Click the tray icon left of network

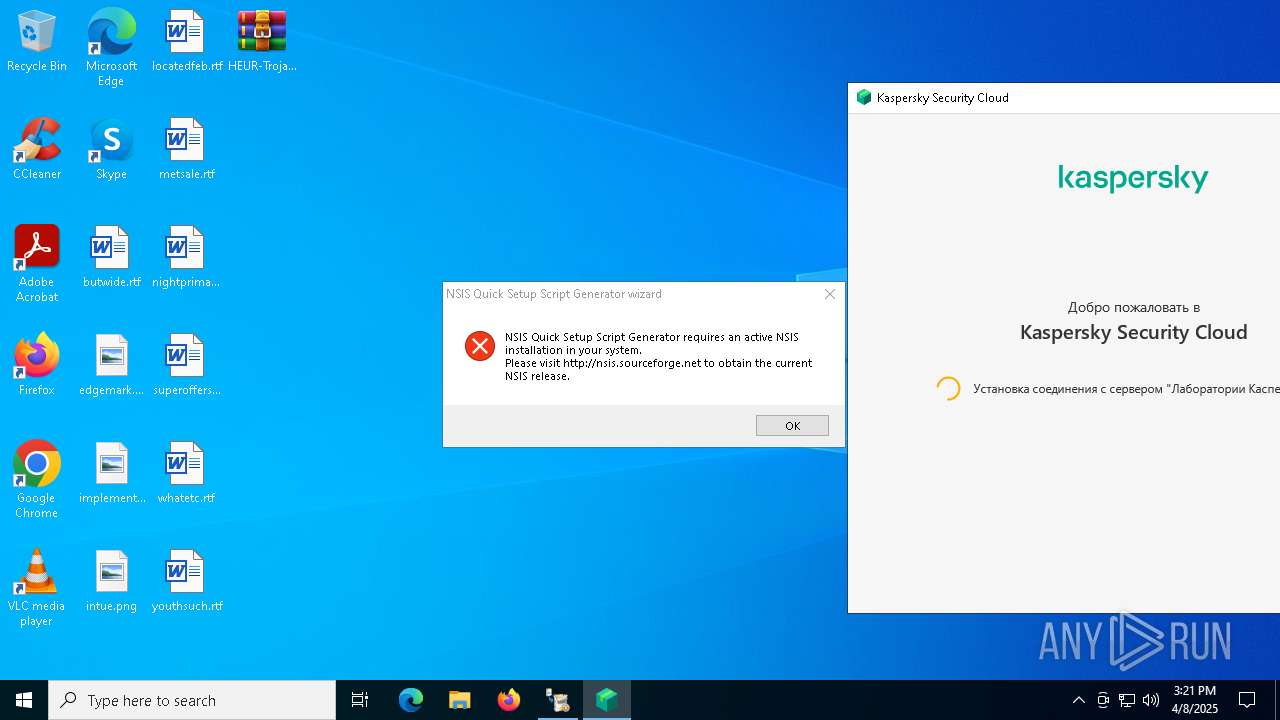point(1103,700)
